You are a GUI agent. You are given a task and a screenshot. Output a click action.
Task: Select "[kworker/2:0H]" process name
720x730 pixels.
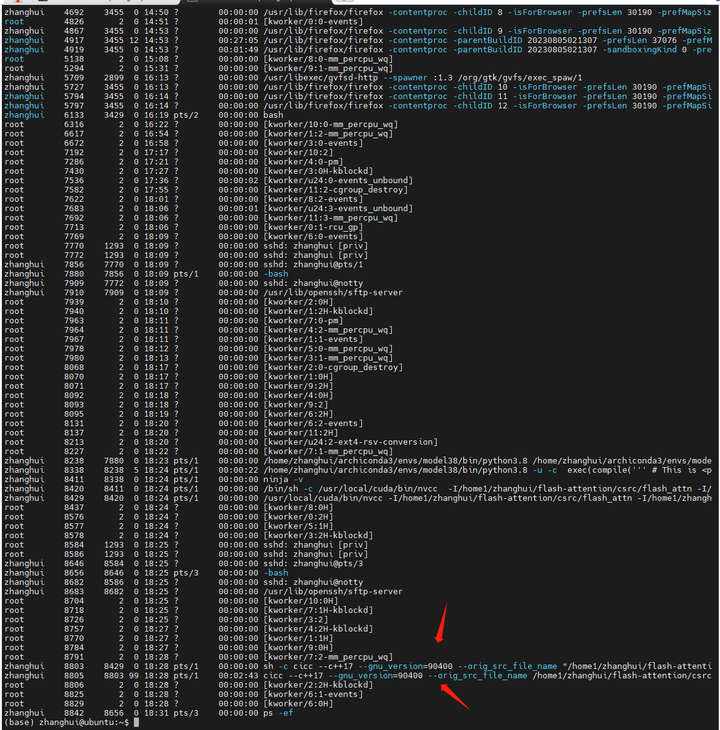pyautogui.click(x=298, y=302)
